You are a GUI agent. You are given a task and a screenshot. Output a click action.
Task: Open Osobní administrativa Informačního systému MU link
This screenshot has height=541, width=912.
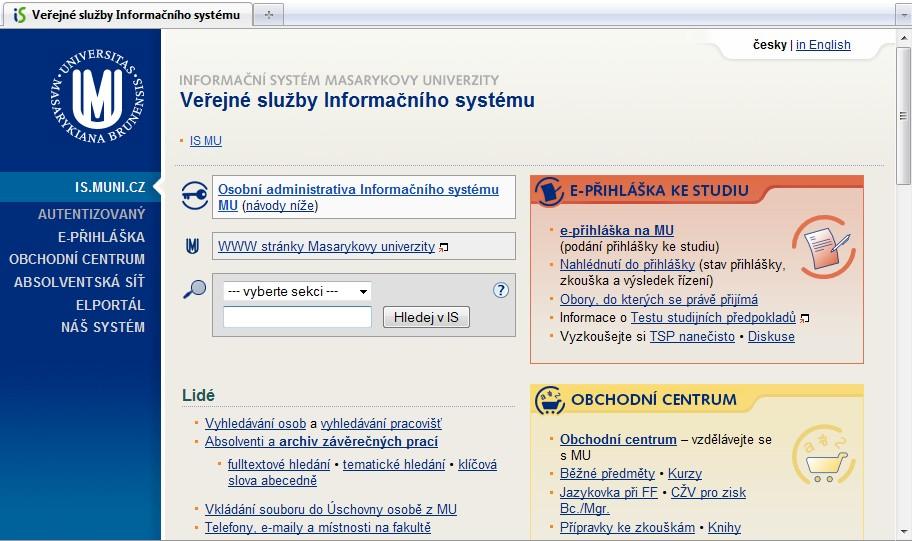358,197
